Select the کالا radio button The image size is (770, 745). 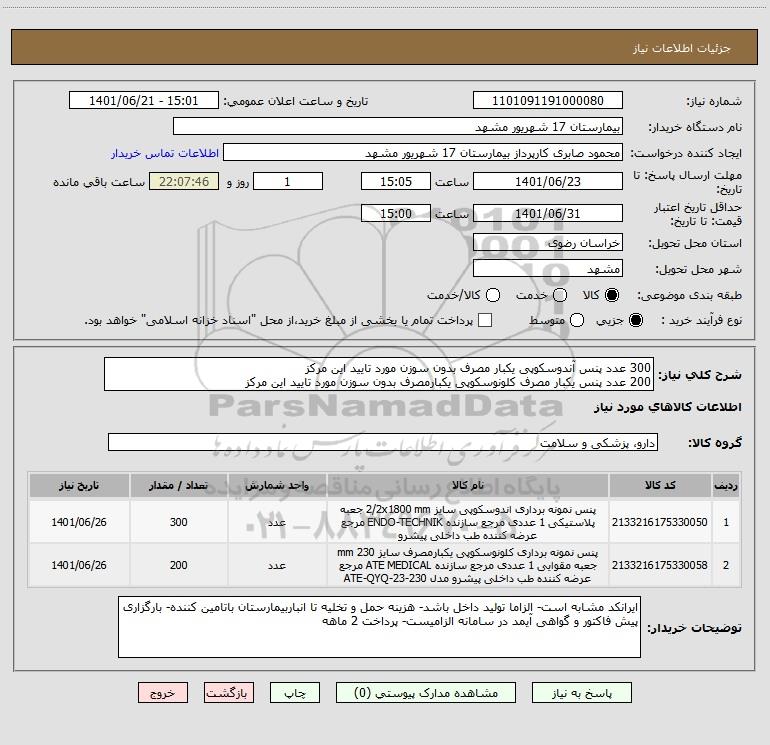pos(612,295)
